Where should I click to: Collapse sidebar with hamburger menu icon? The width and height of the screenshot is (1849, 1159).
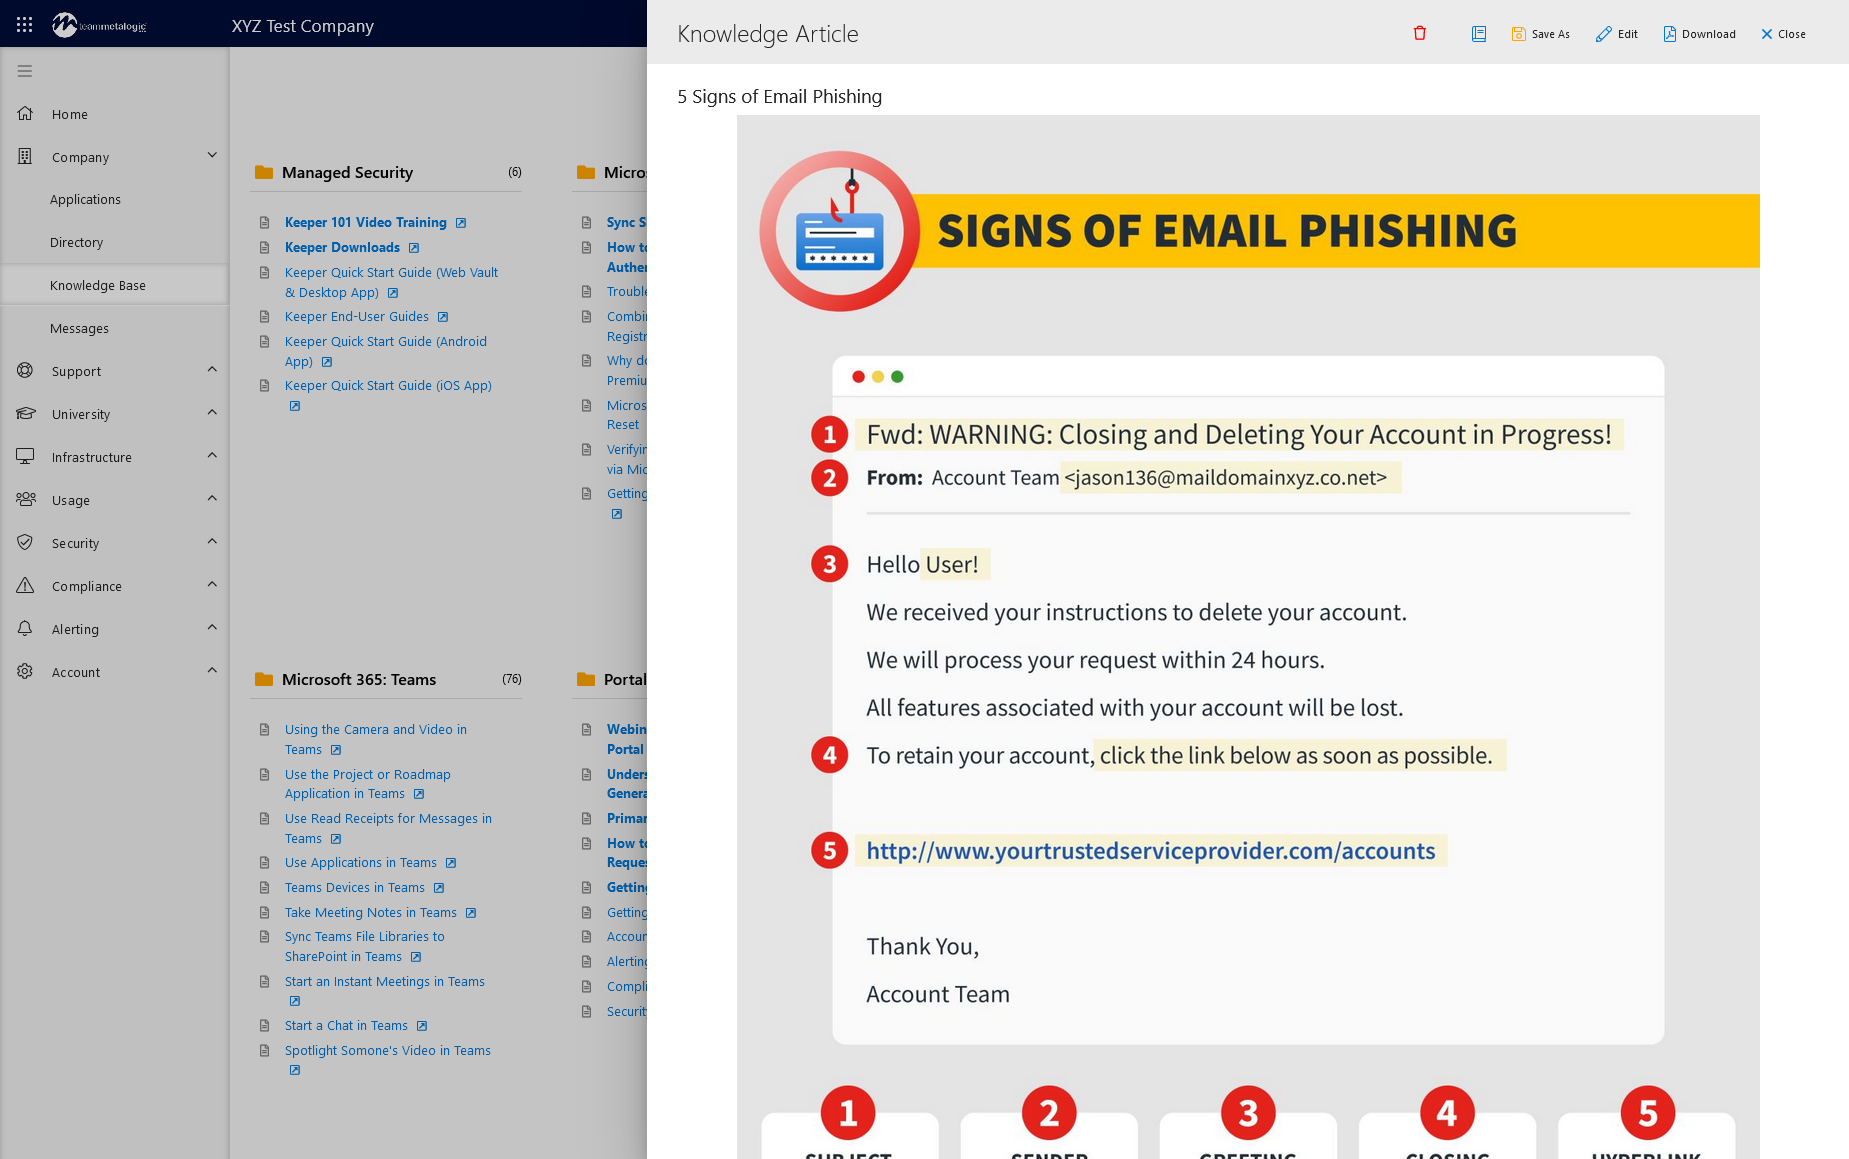25,71
